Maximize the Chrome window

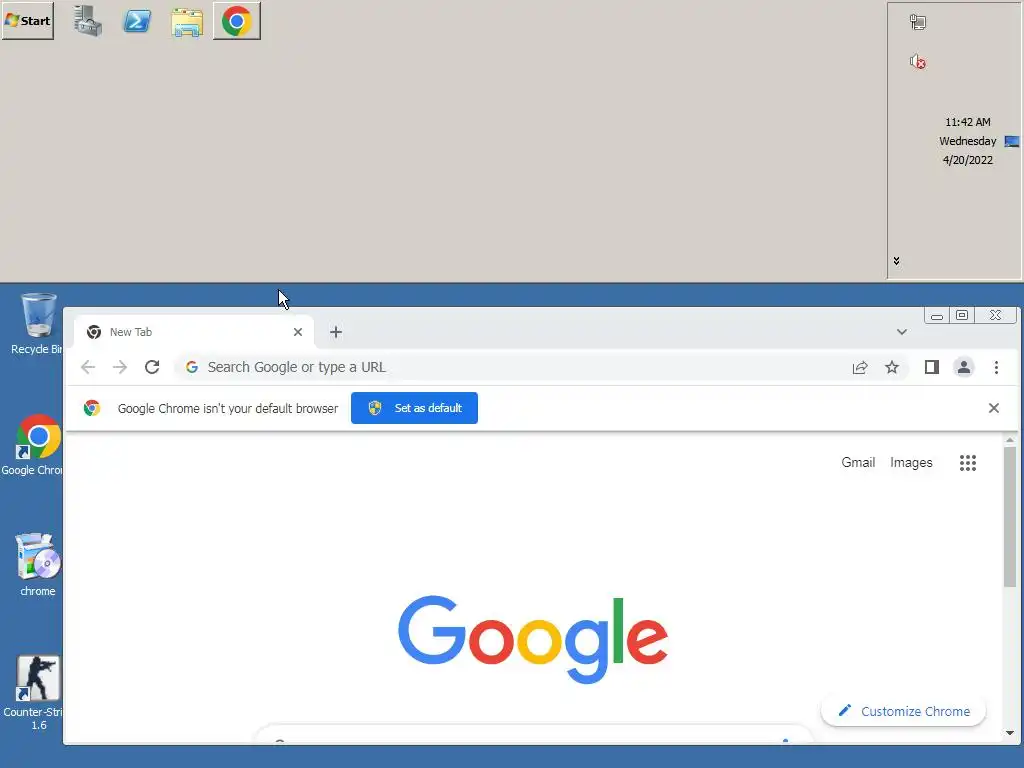click(962, 315)
